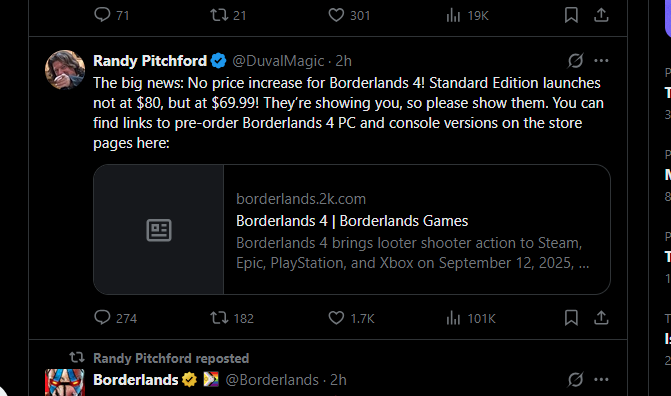Share the Borderlands 4 pricing post
The height and width of the screenshot is (396, 671).
coord(601,318)
